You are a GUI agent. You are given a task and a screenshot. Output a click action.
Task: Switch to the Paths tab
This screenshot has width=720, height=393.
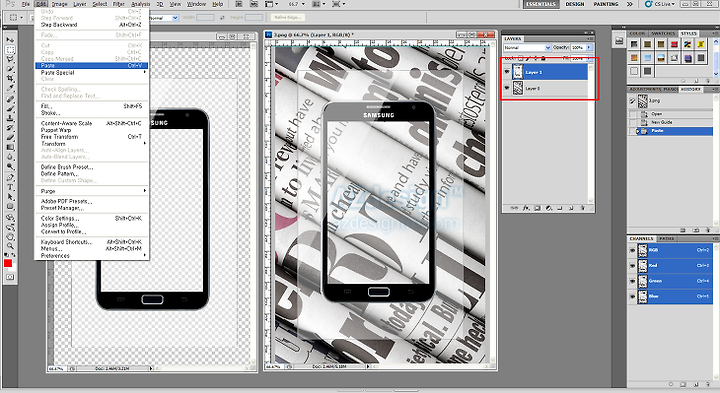click(x=666, y=239)
